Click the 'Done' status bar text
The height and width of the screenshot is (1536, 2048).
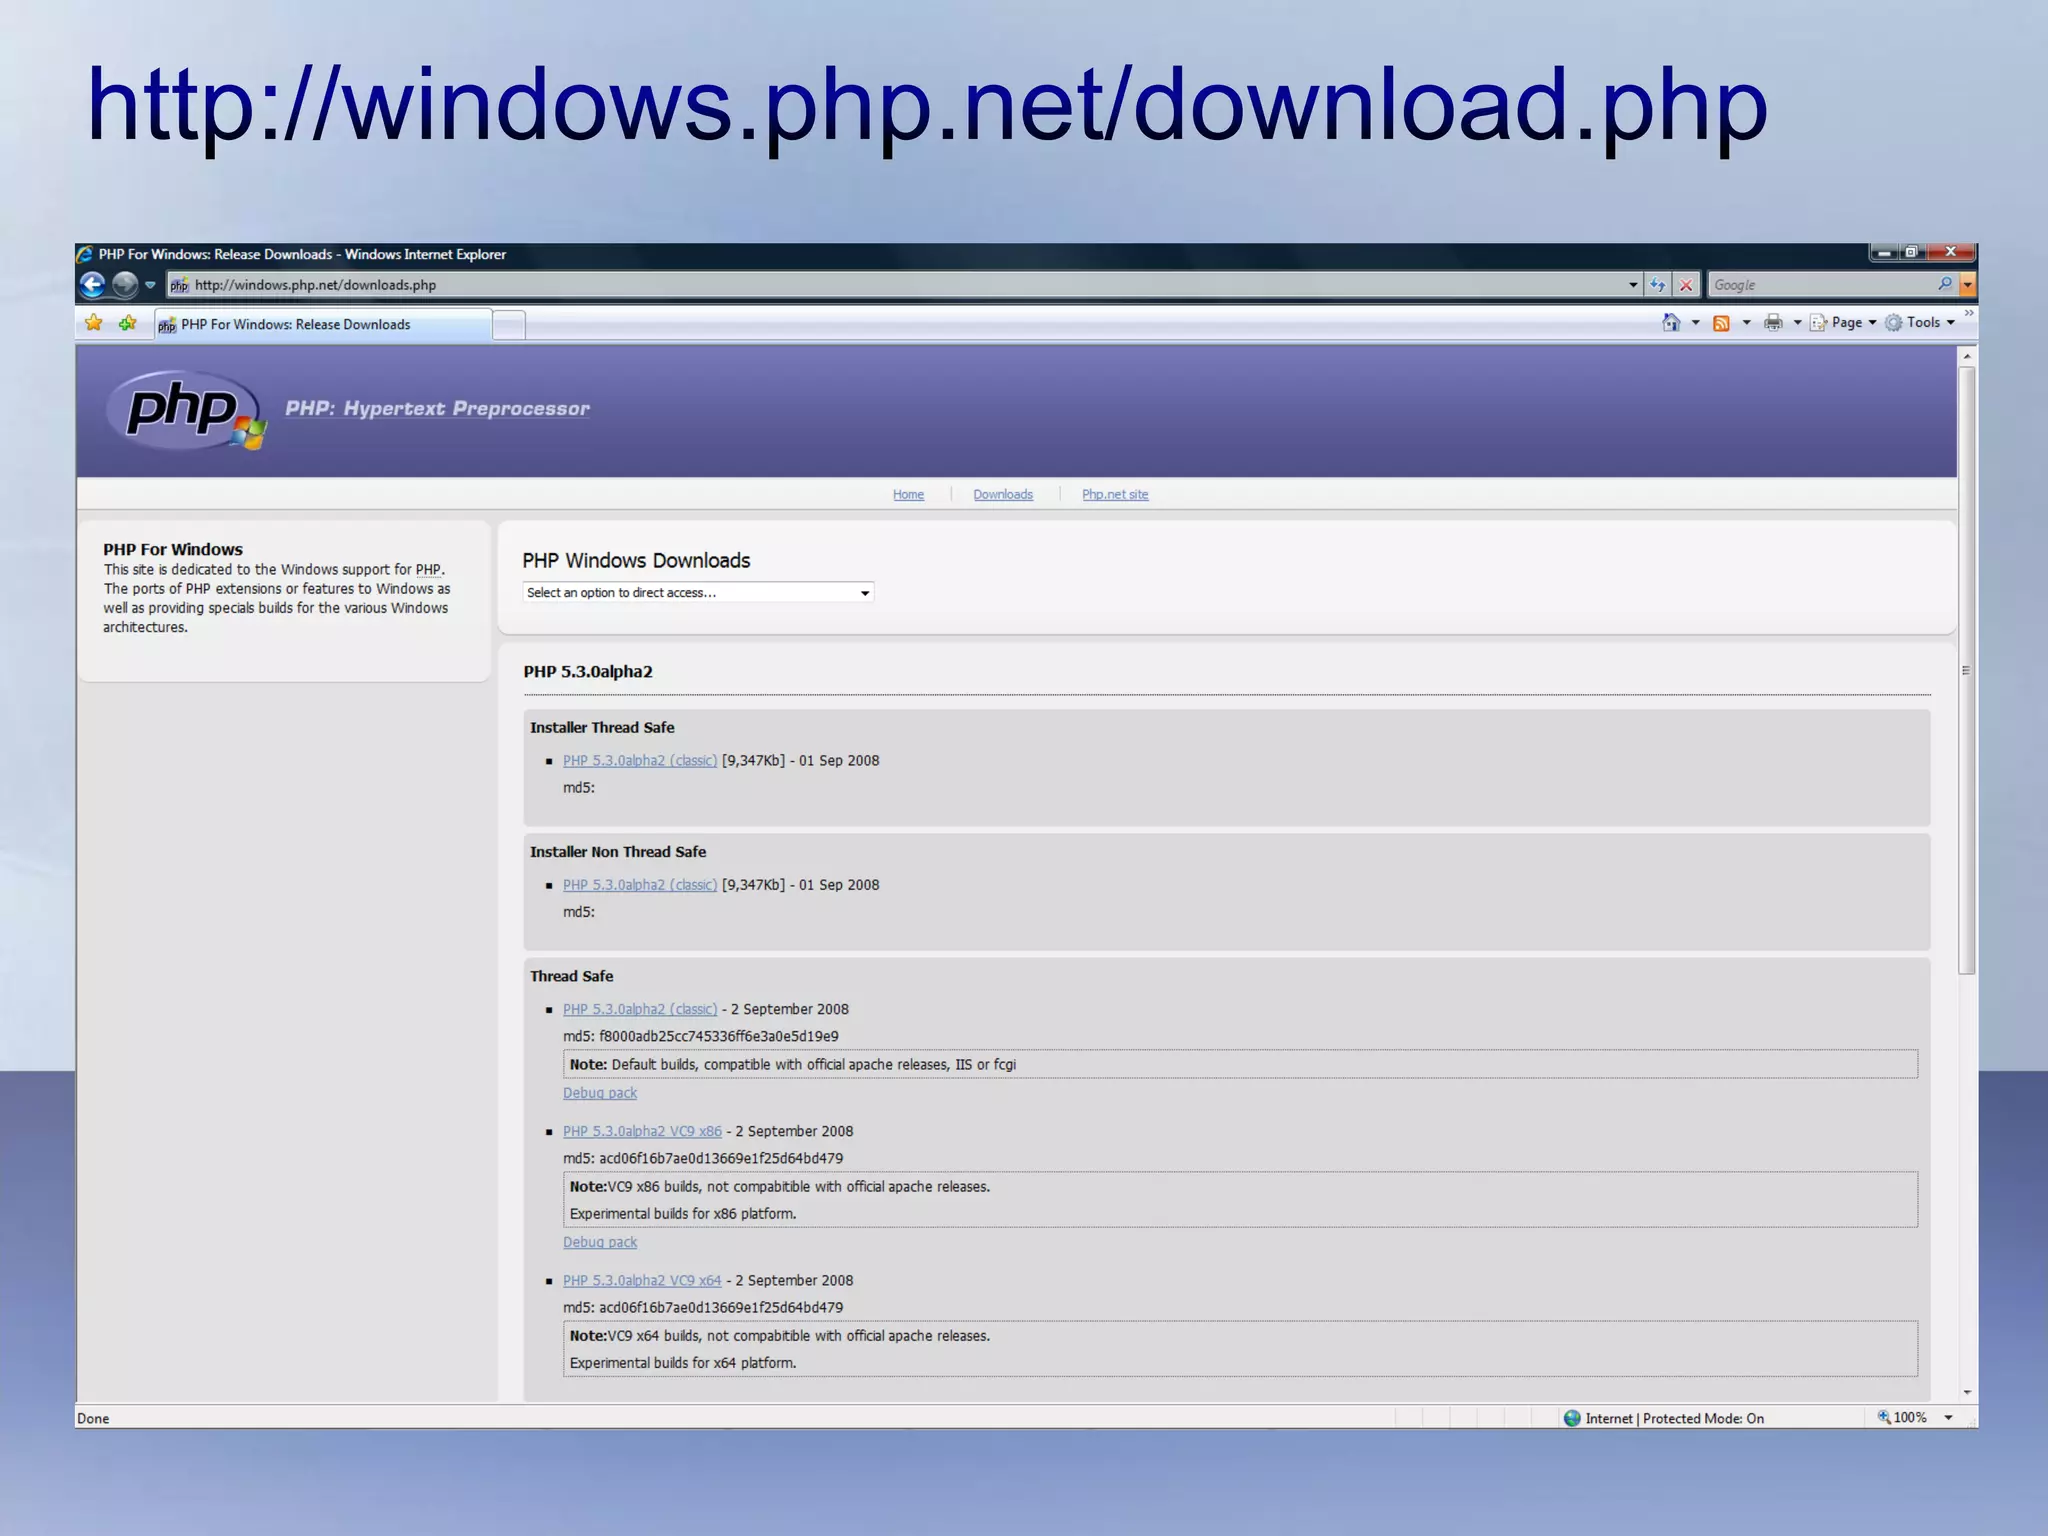[x=93, y=1418]
